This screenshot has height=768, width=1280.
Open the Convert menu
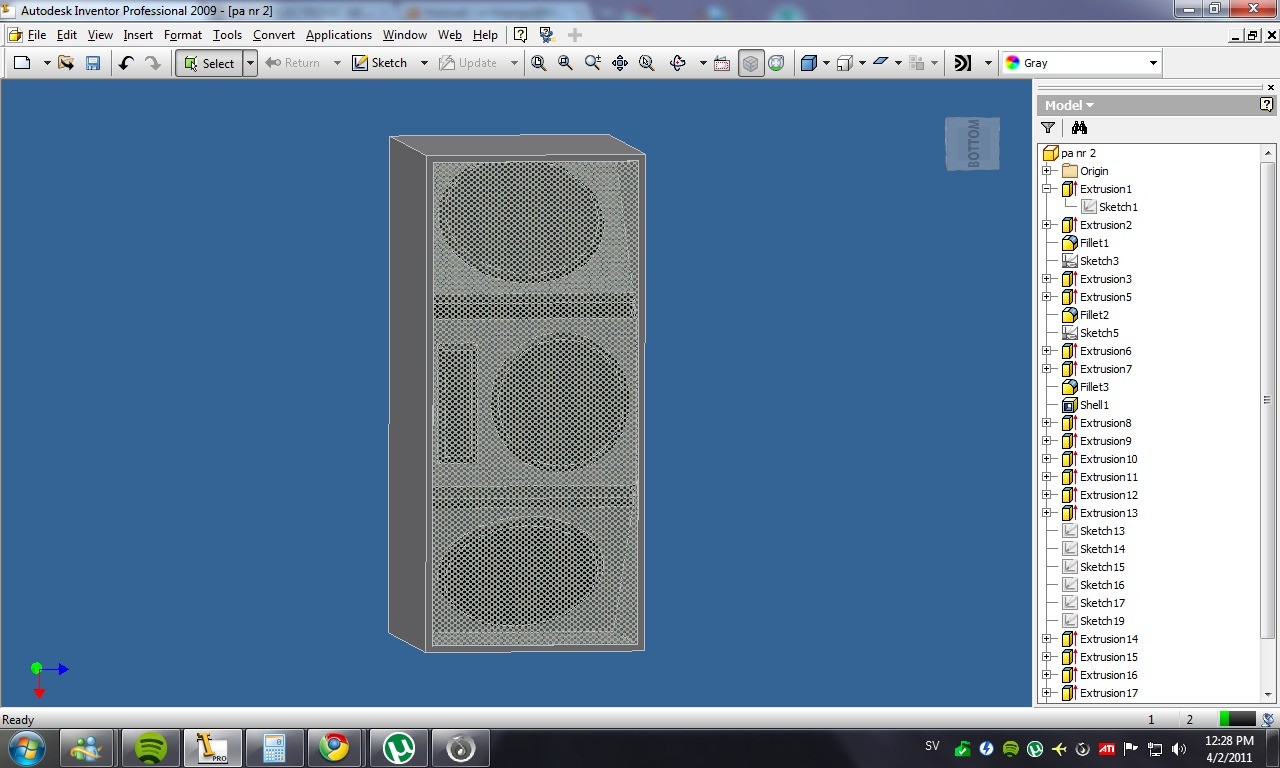click(274, 35)
